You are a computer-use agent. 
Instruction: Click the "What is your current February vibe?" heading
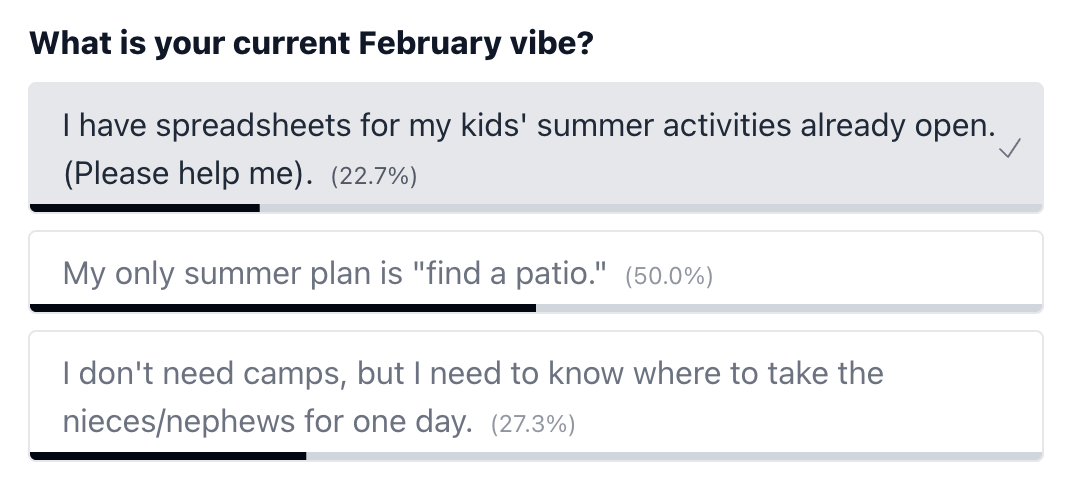(x=311, y=44)
